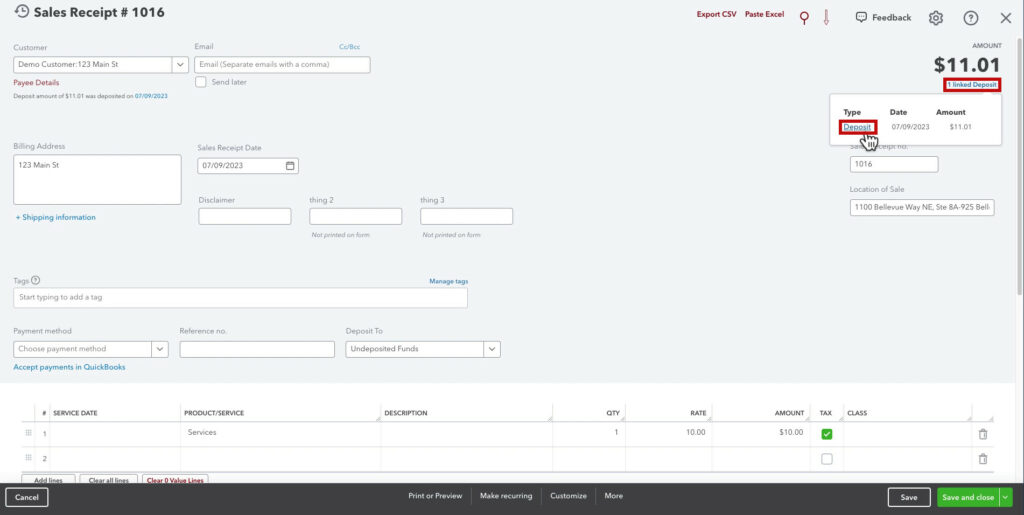The image size is (1024, 515).
Task: Open the Sales Receipt Date calendar picker
Action: pos(290,166)
